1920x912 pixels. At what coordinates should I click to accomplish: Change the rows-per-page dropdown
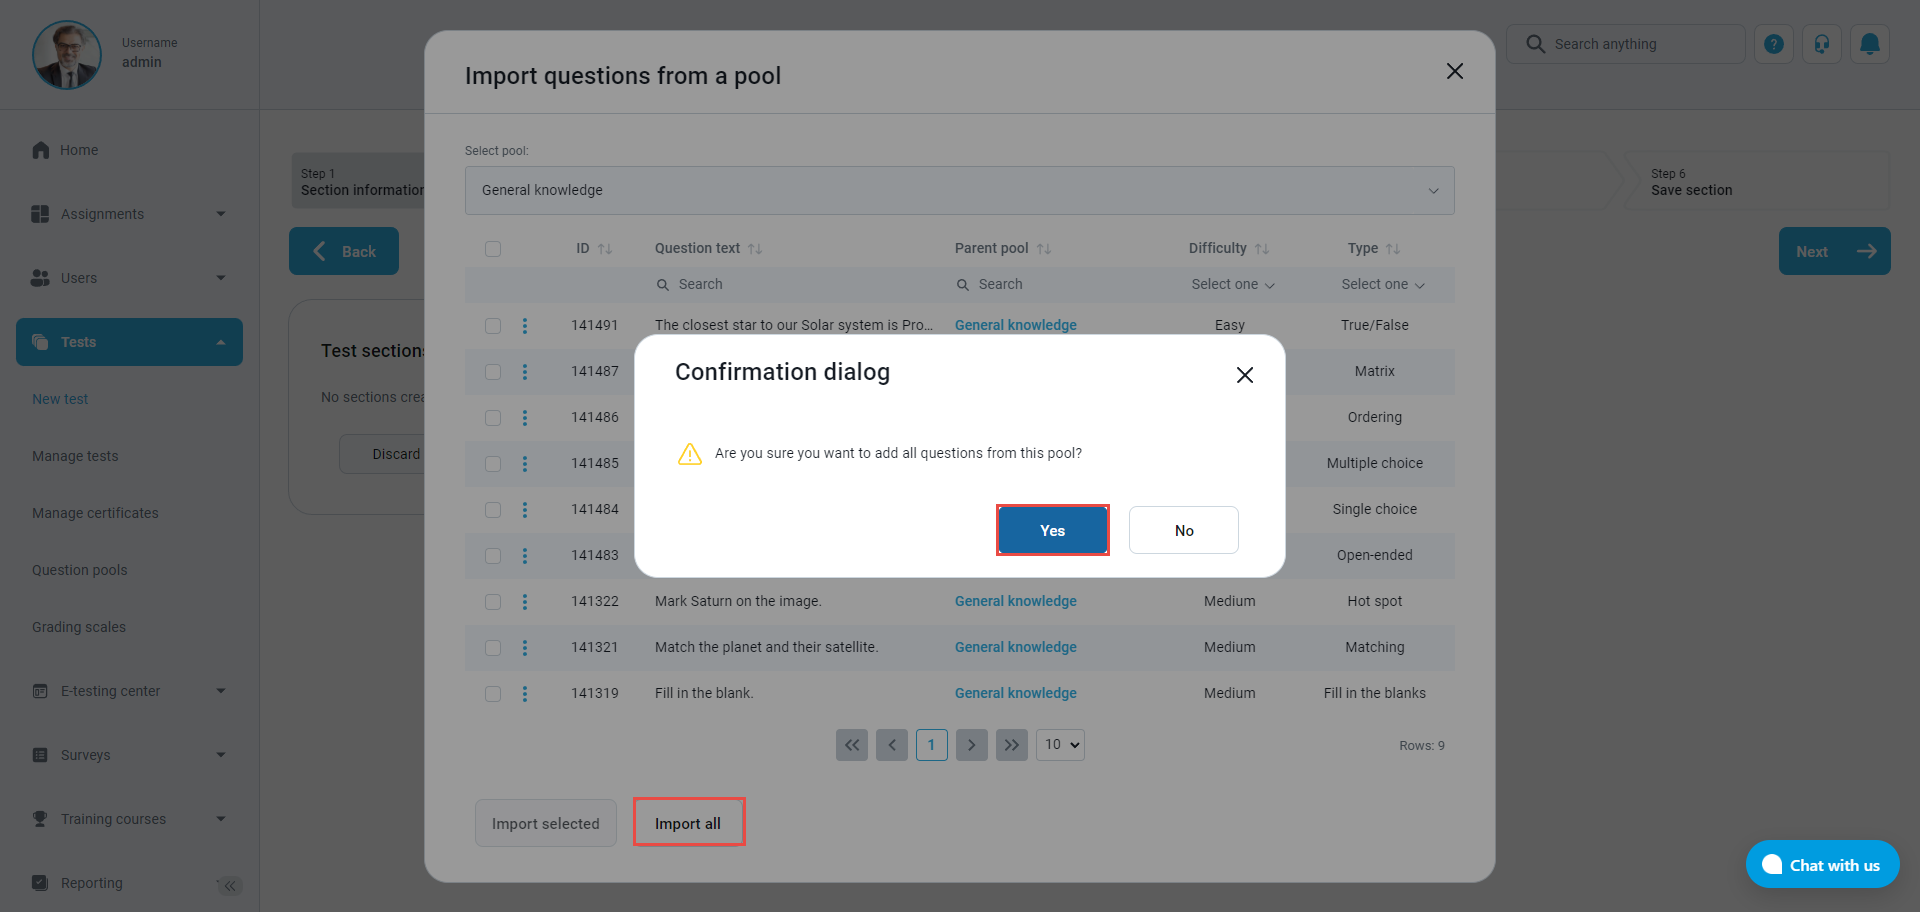(x=1060, y=745)
